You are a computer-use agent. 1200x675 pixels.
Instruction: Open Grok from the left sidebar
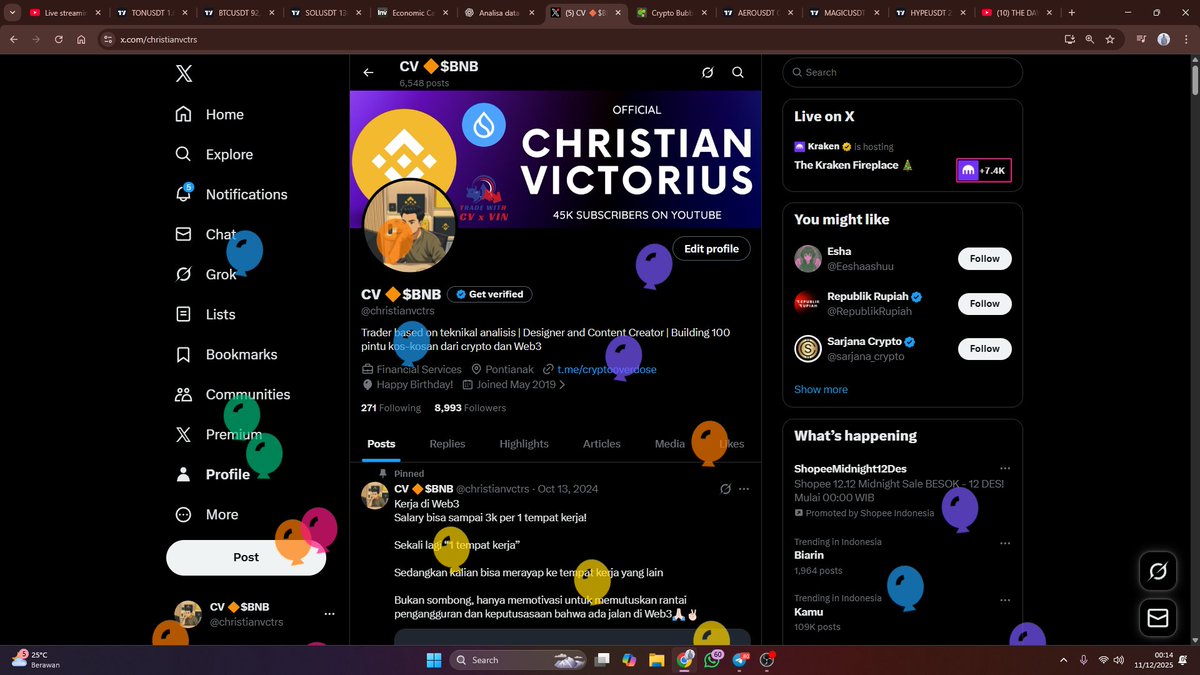pyautogui.click(x=220, y=274)
